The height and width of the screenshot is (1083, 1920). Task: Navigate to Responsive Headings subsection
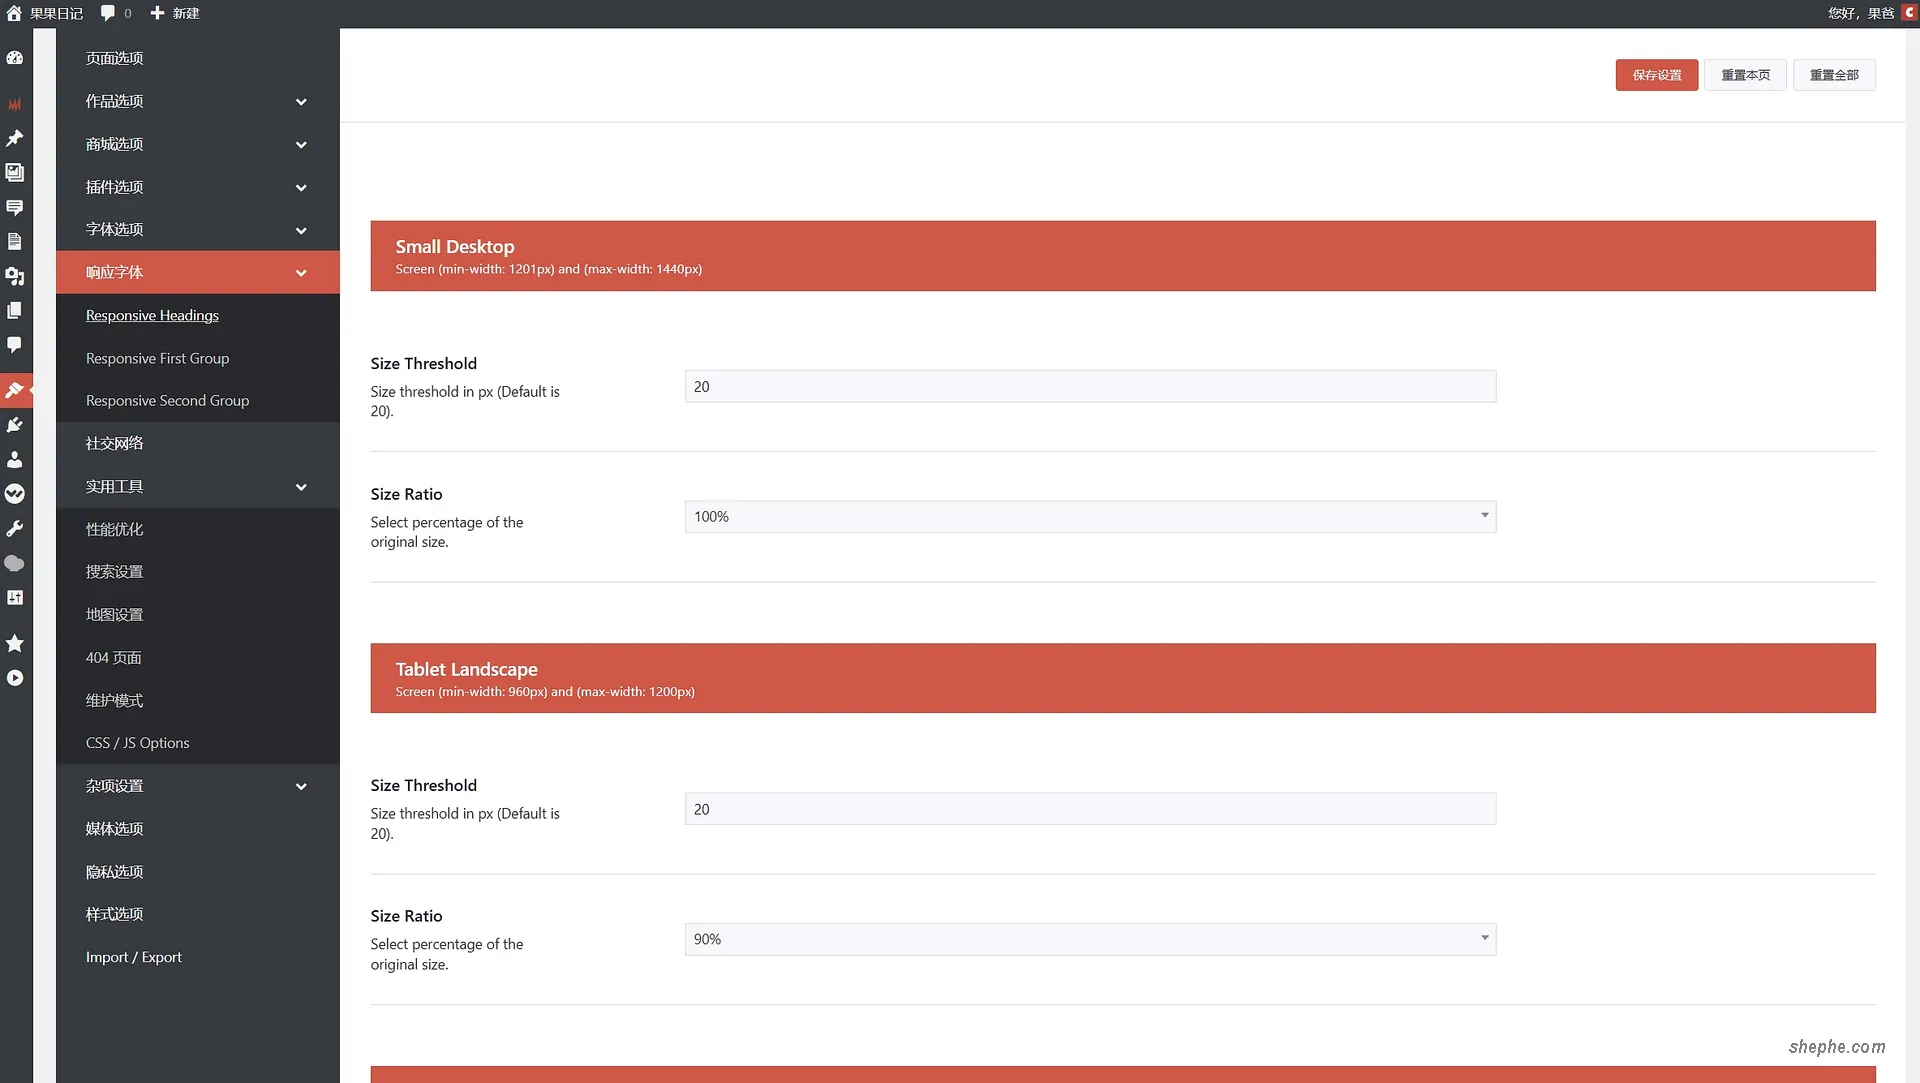[x=152, y=314]
